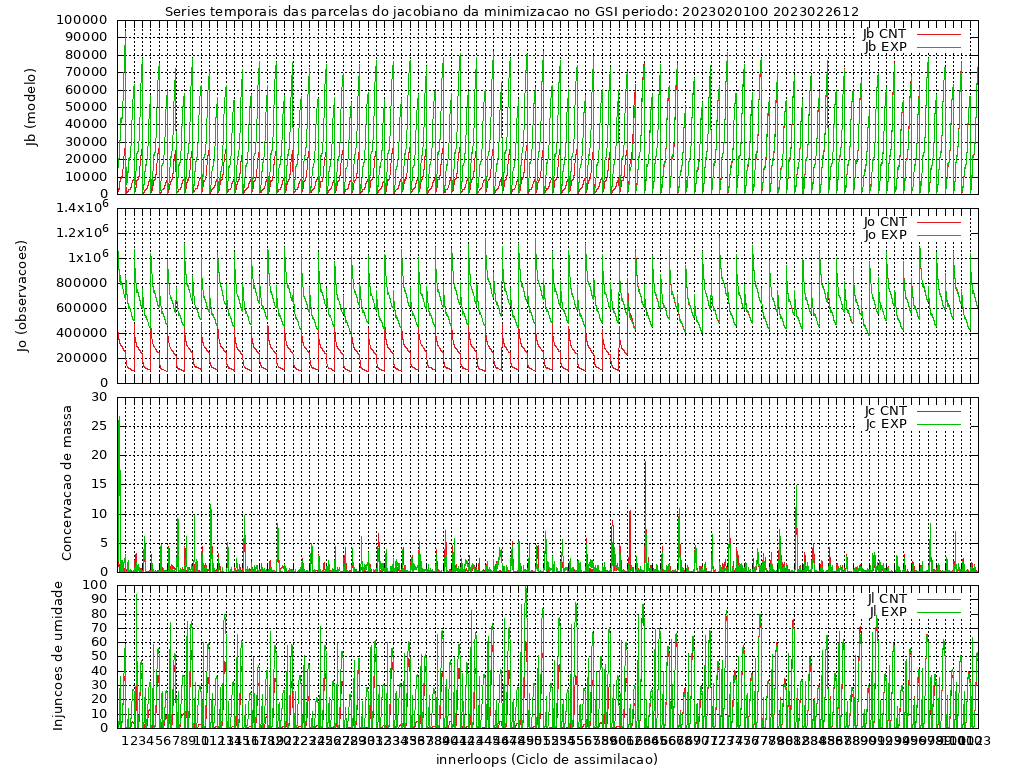The height and width of the screenshot is (768, 1024).
Task: Click the green line sample beside Jc EXP
Action: [x=937, y=424]
